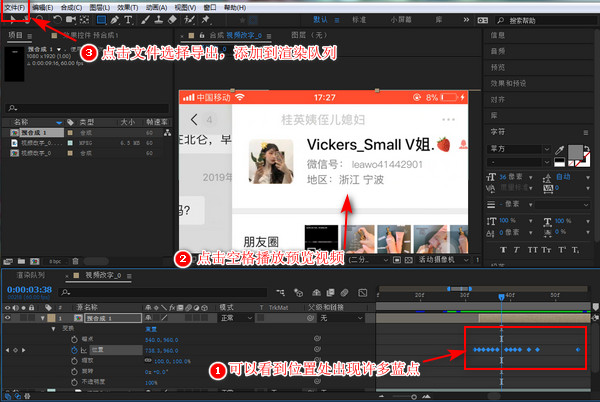Hide layer 预合成 1 with eye icon
Screen dimensions: 600x402
pyautogui.click(x=7, y=317)
